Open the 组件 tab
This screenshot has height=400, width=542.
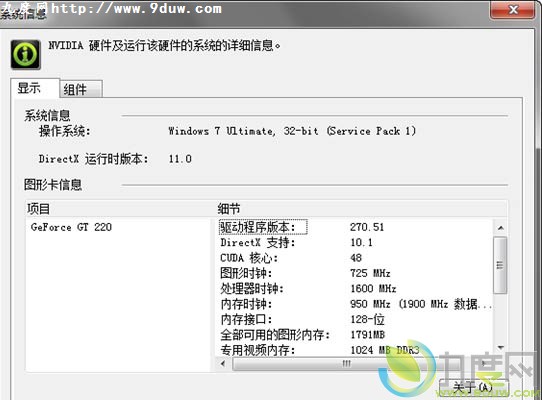(81, 89)
